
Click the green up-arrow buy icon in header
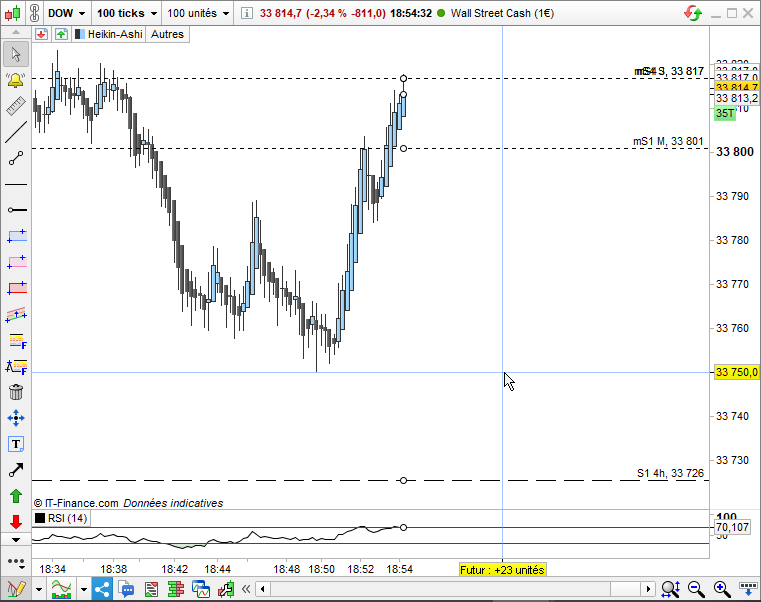pyautogui.click(x=61, y=34)
